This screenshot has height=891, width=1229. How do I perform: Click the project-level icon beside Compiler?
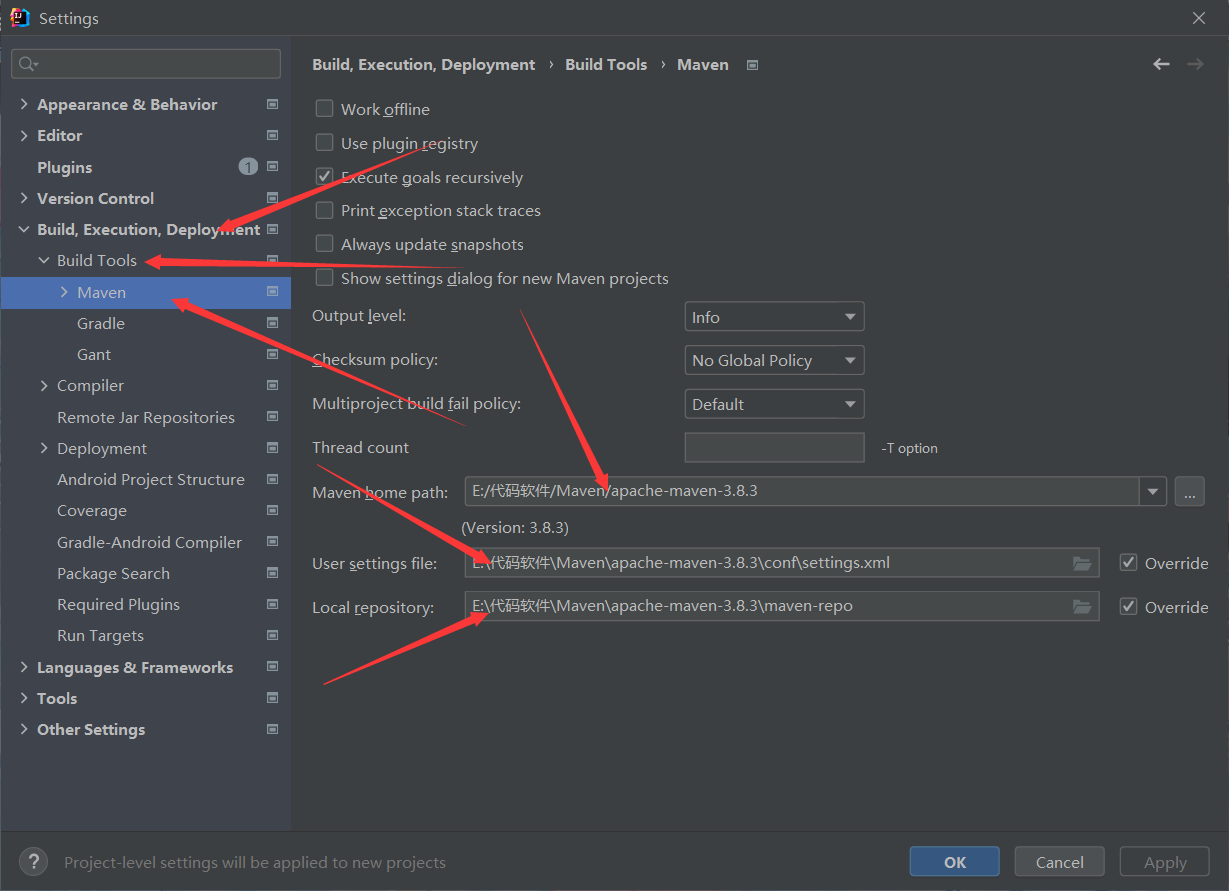[272, 385]
